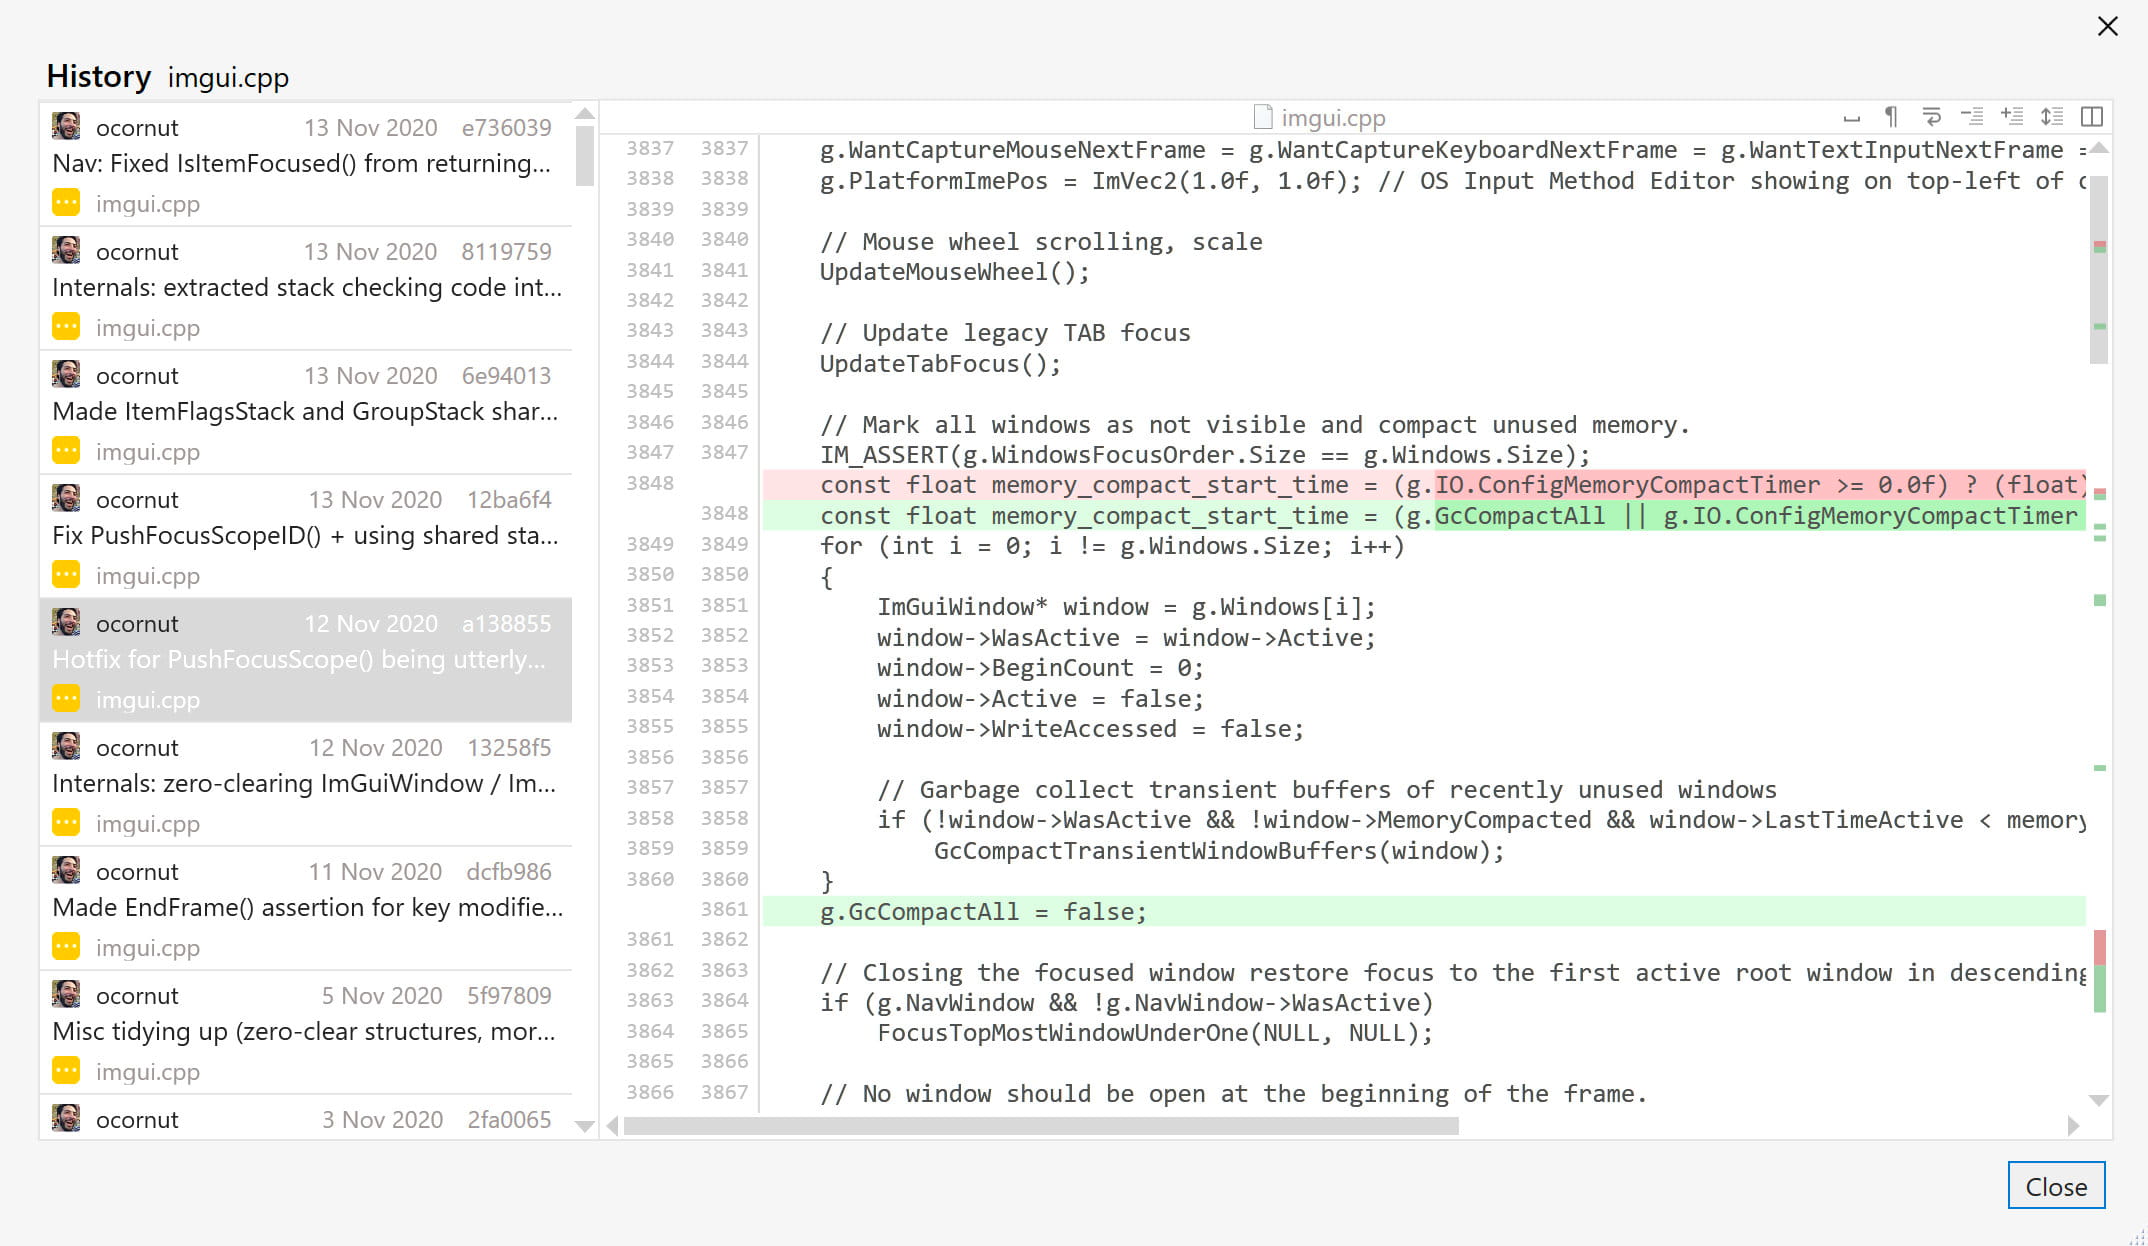Select commit 13258f5 zero-clearing ImGuiWindow
The image size is (2148, 1246).
coord(305,783)
